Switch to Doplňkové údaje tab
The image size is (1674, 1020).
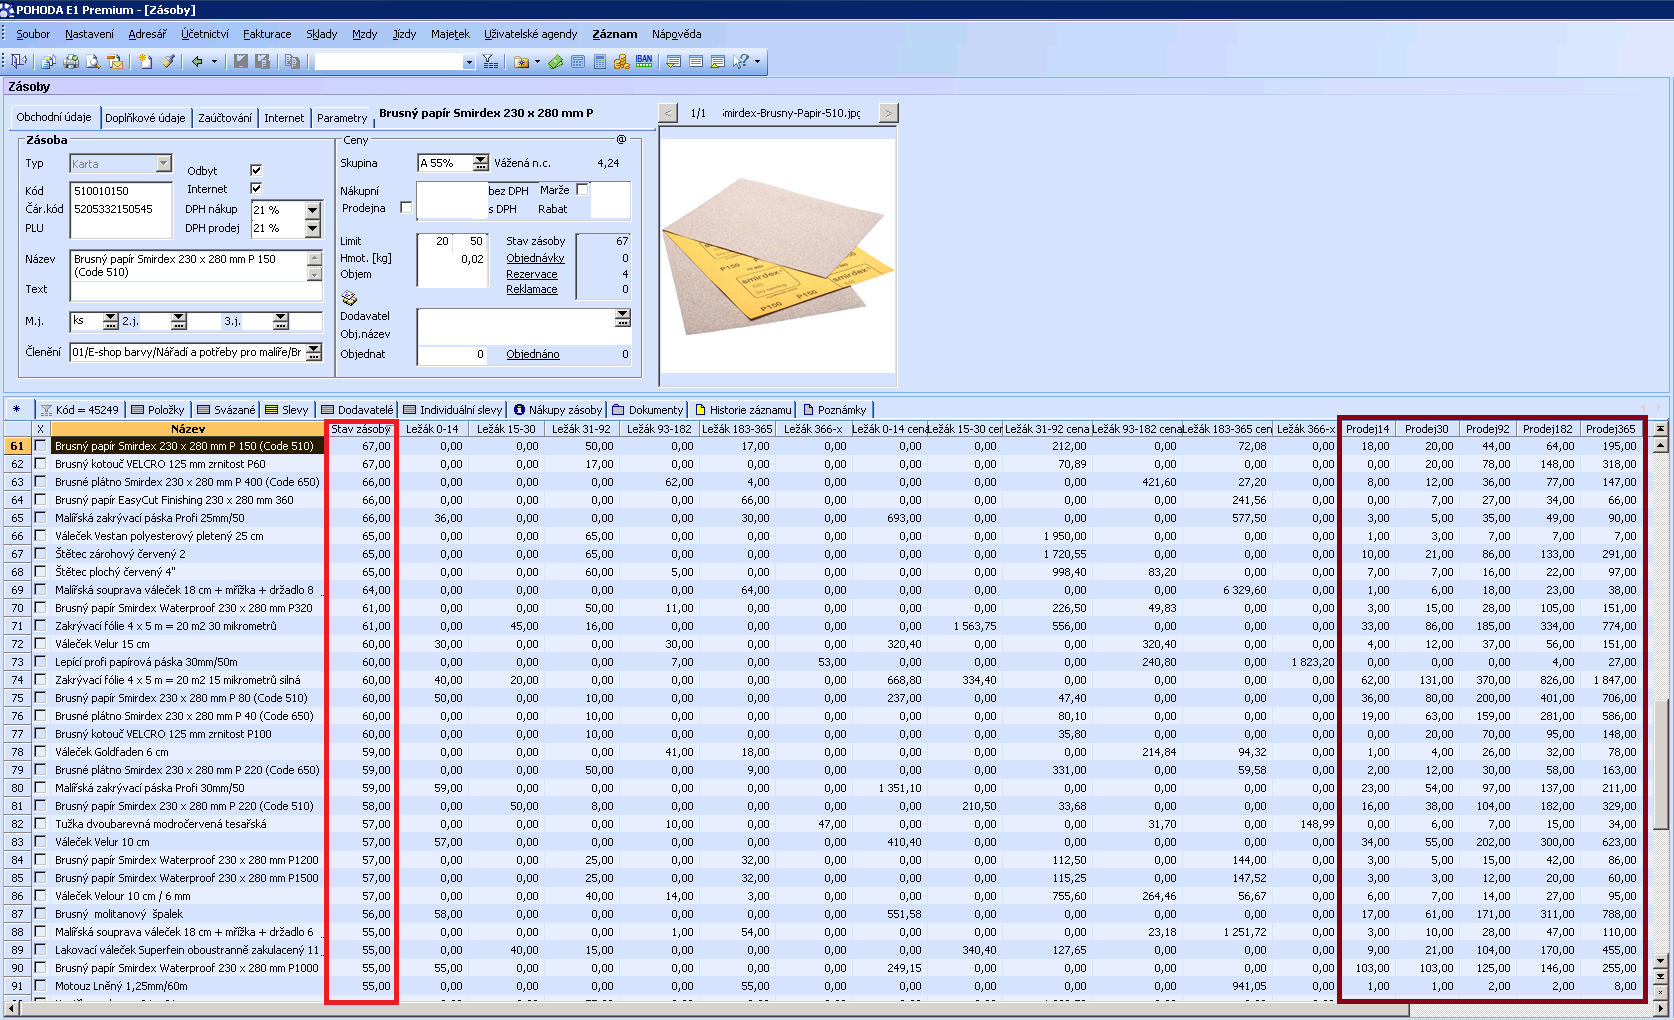tap(145, 118)
